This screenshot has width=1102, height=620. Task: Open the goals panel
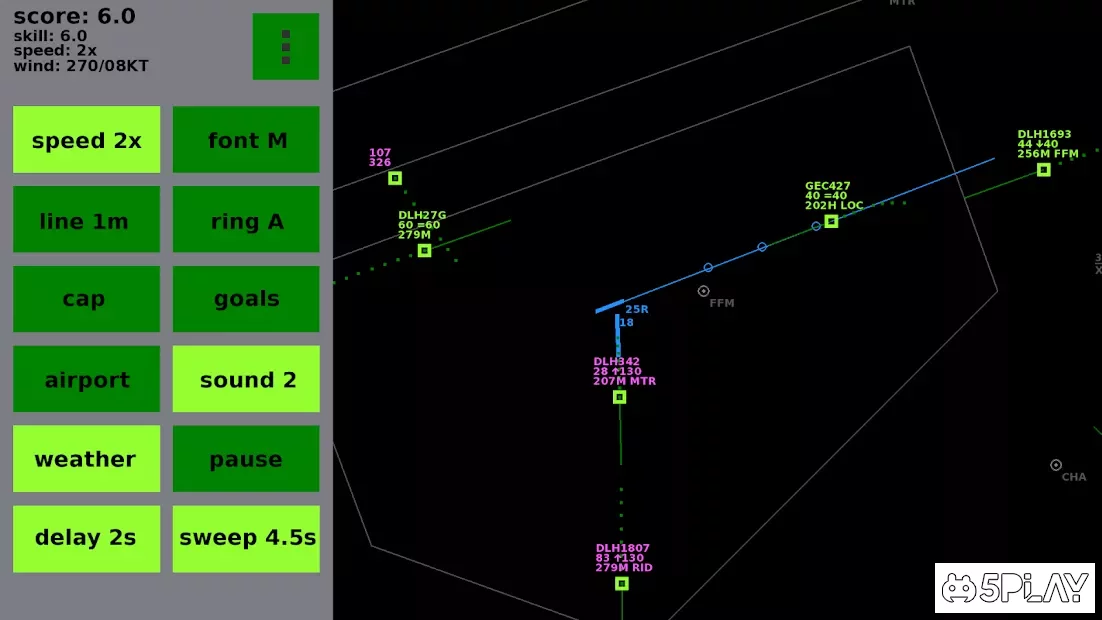tap(246, 299)
